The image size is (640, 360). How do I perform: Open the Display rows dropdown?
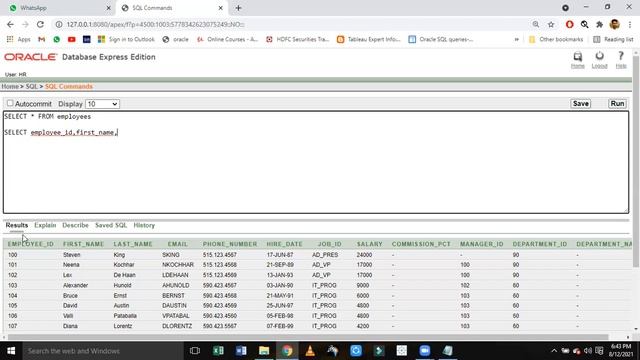click(102, 104)
